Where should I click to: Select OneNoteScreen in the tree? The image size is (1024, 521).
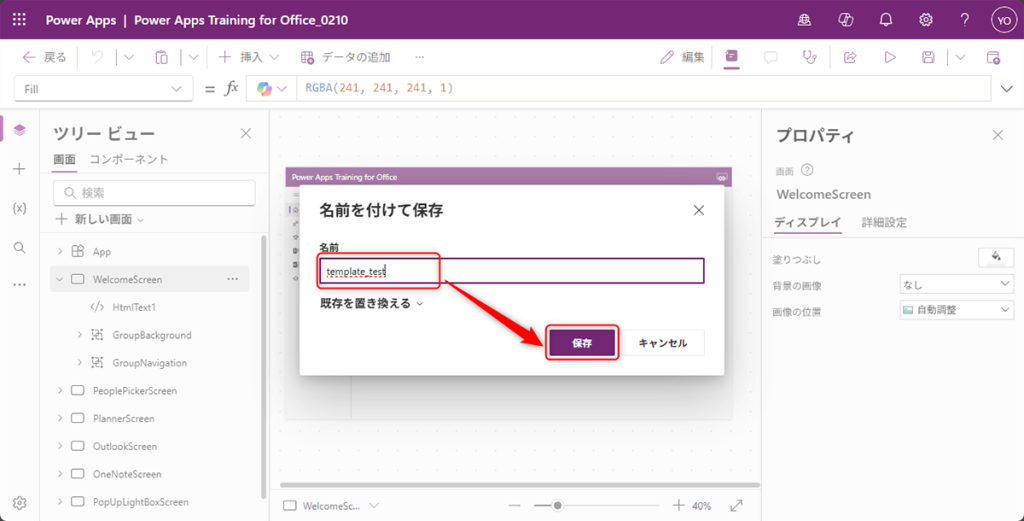(x=127, y=474)
